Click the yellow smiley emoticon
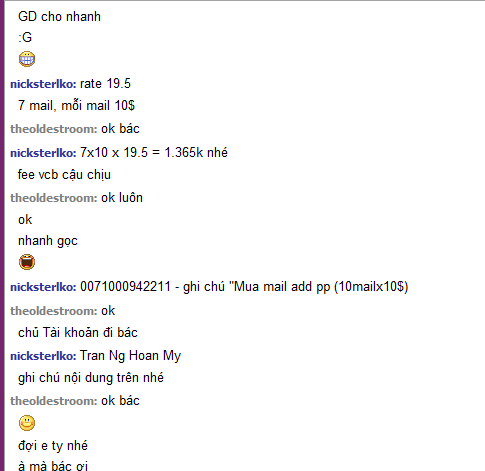 pos(27,423)
